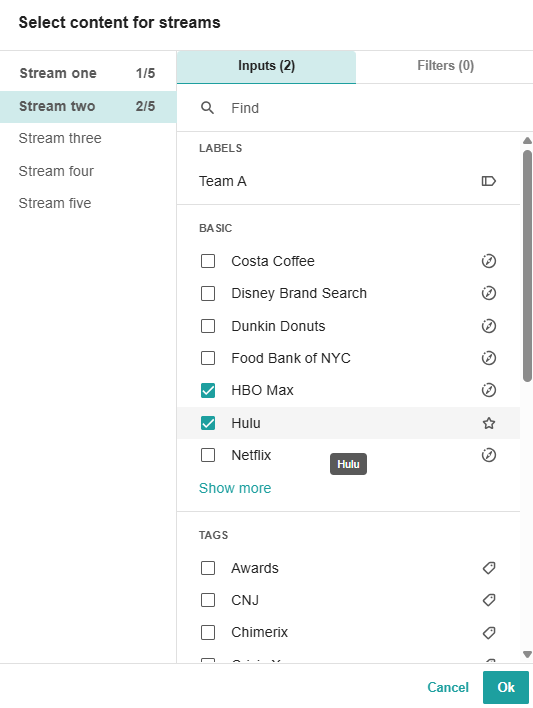Click the tag icon next to Awards

click(488, 568)
